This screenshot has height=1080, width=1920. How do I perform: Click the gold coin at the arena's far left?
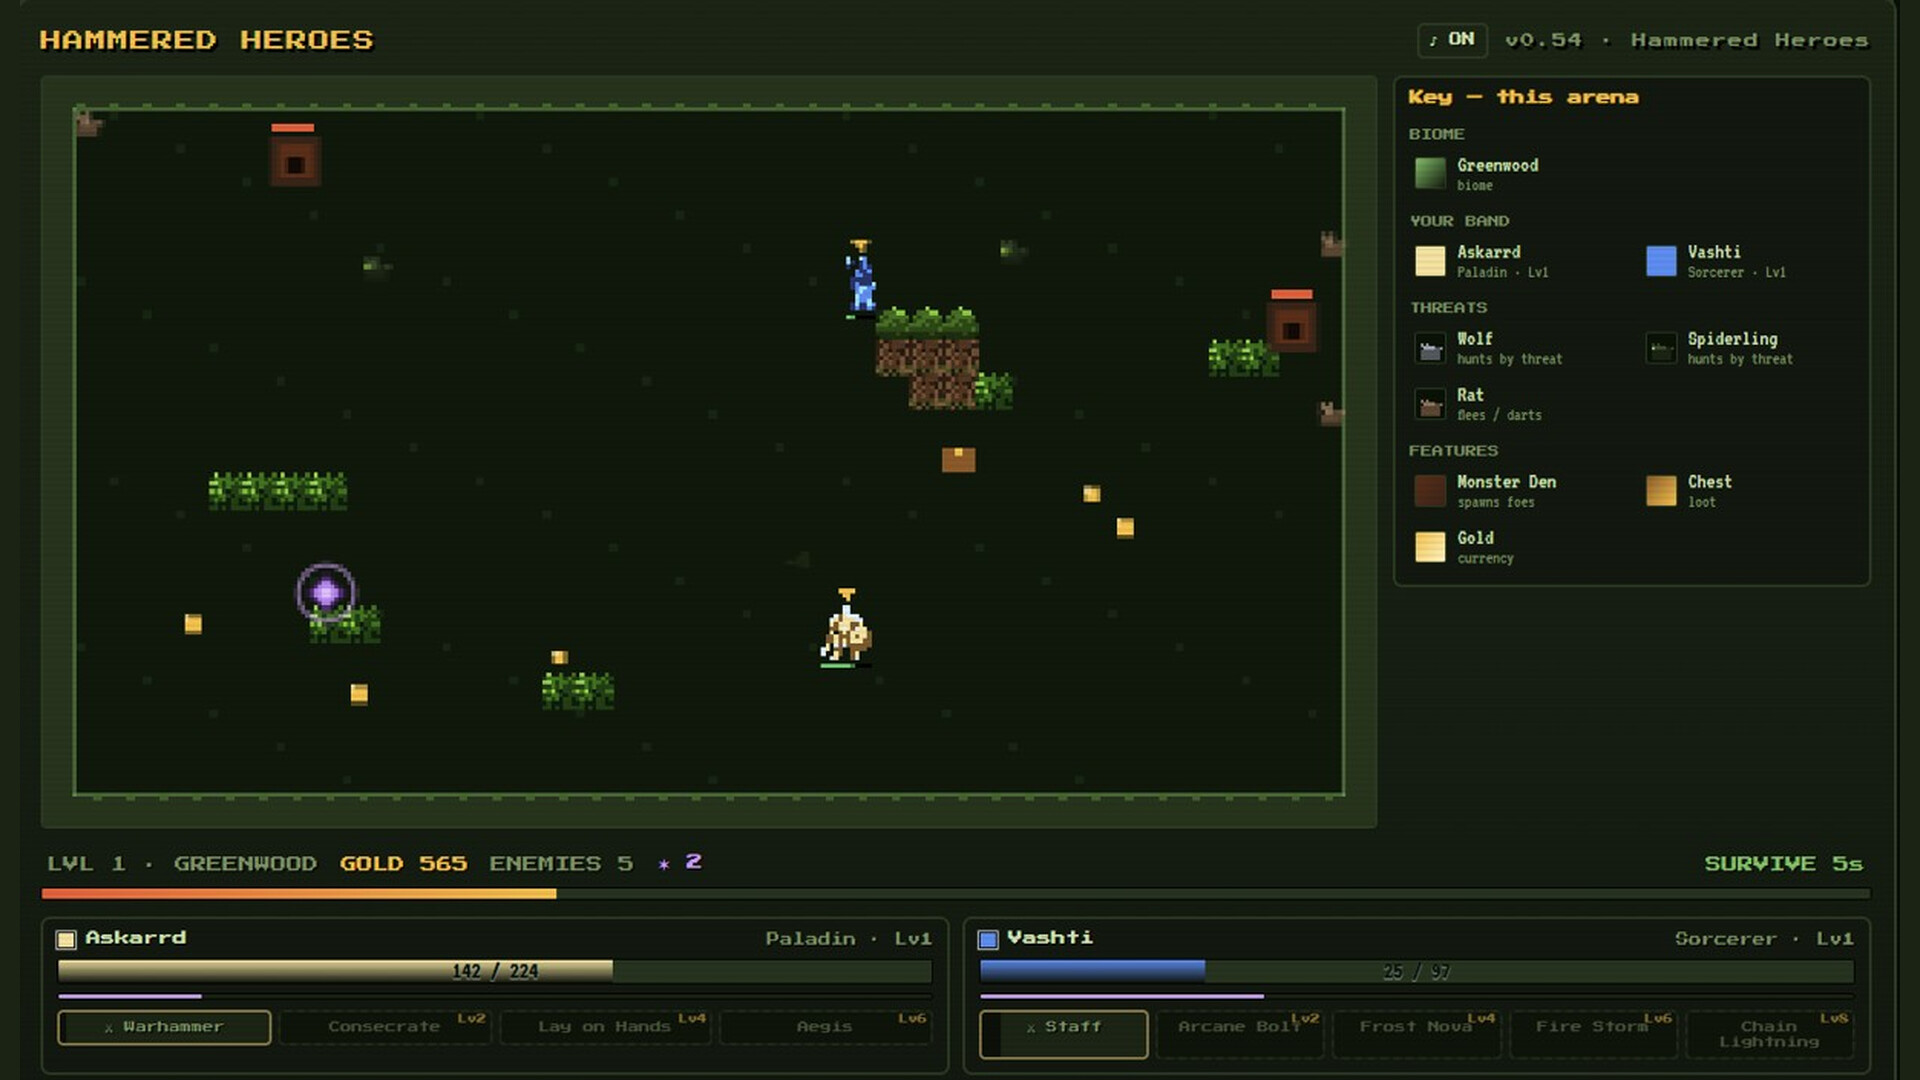point(193,624)
